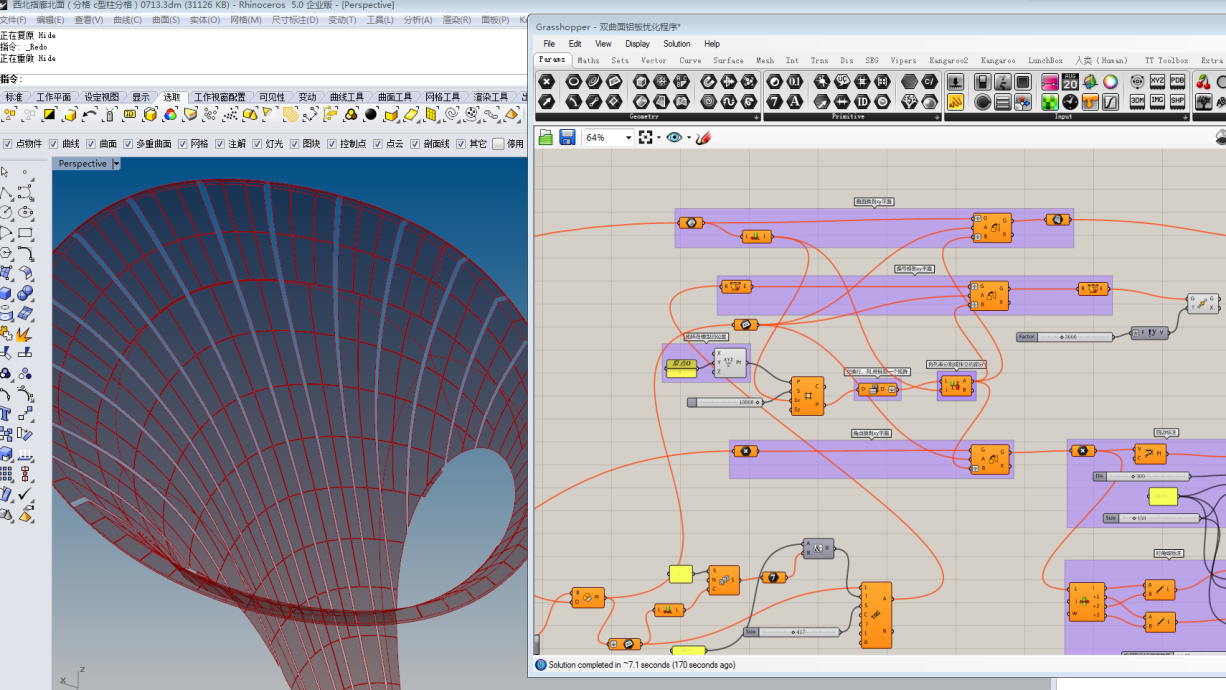Click the text object tool in Rhino sidebar

7,413
